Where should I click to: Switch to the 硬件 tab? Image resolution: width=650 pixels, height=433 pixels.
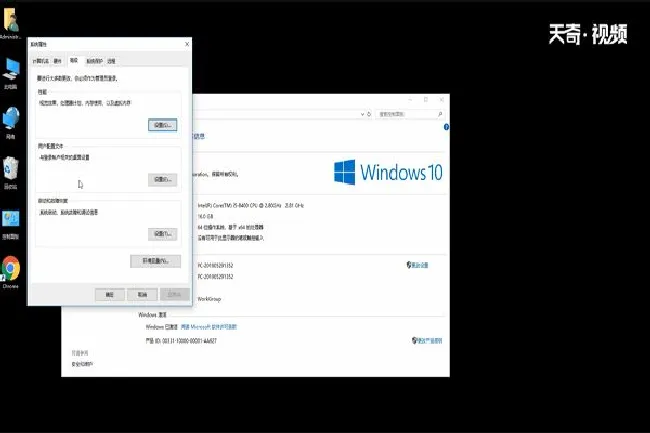[x=57, y=61]
